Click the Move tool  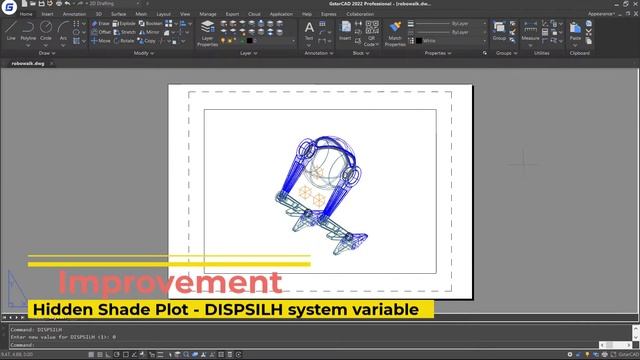click(100, 41)
